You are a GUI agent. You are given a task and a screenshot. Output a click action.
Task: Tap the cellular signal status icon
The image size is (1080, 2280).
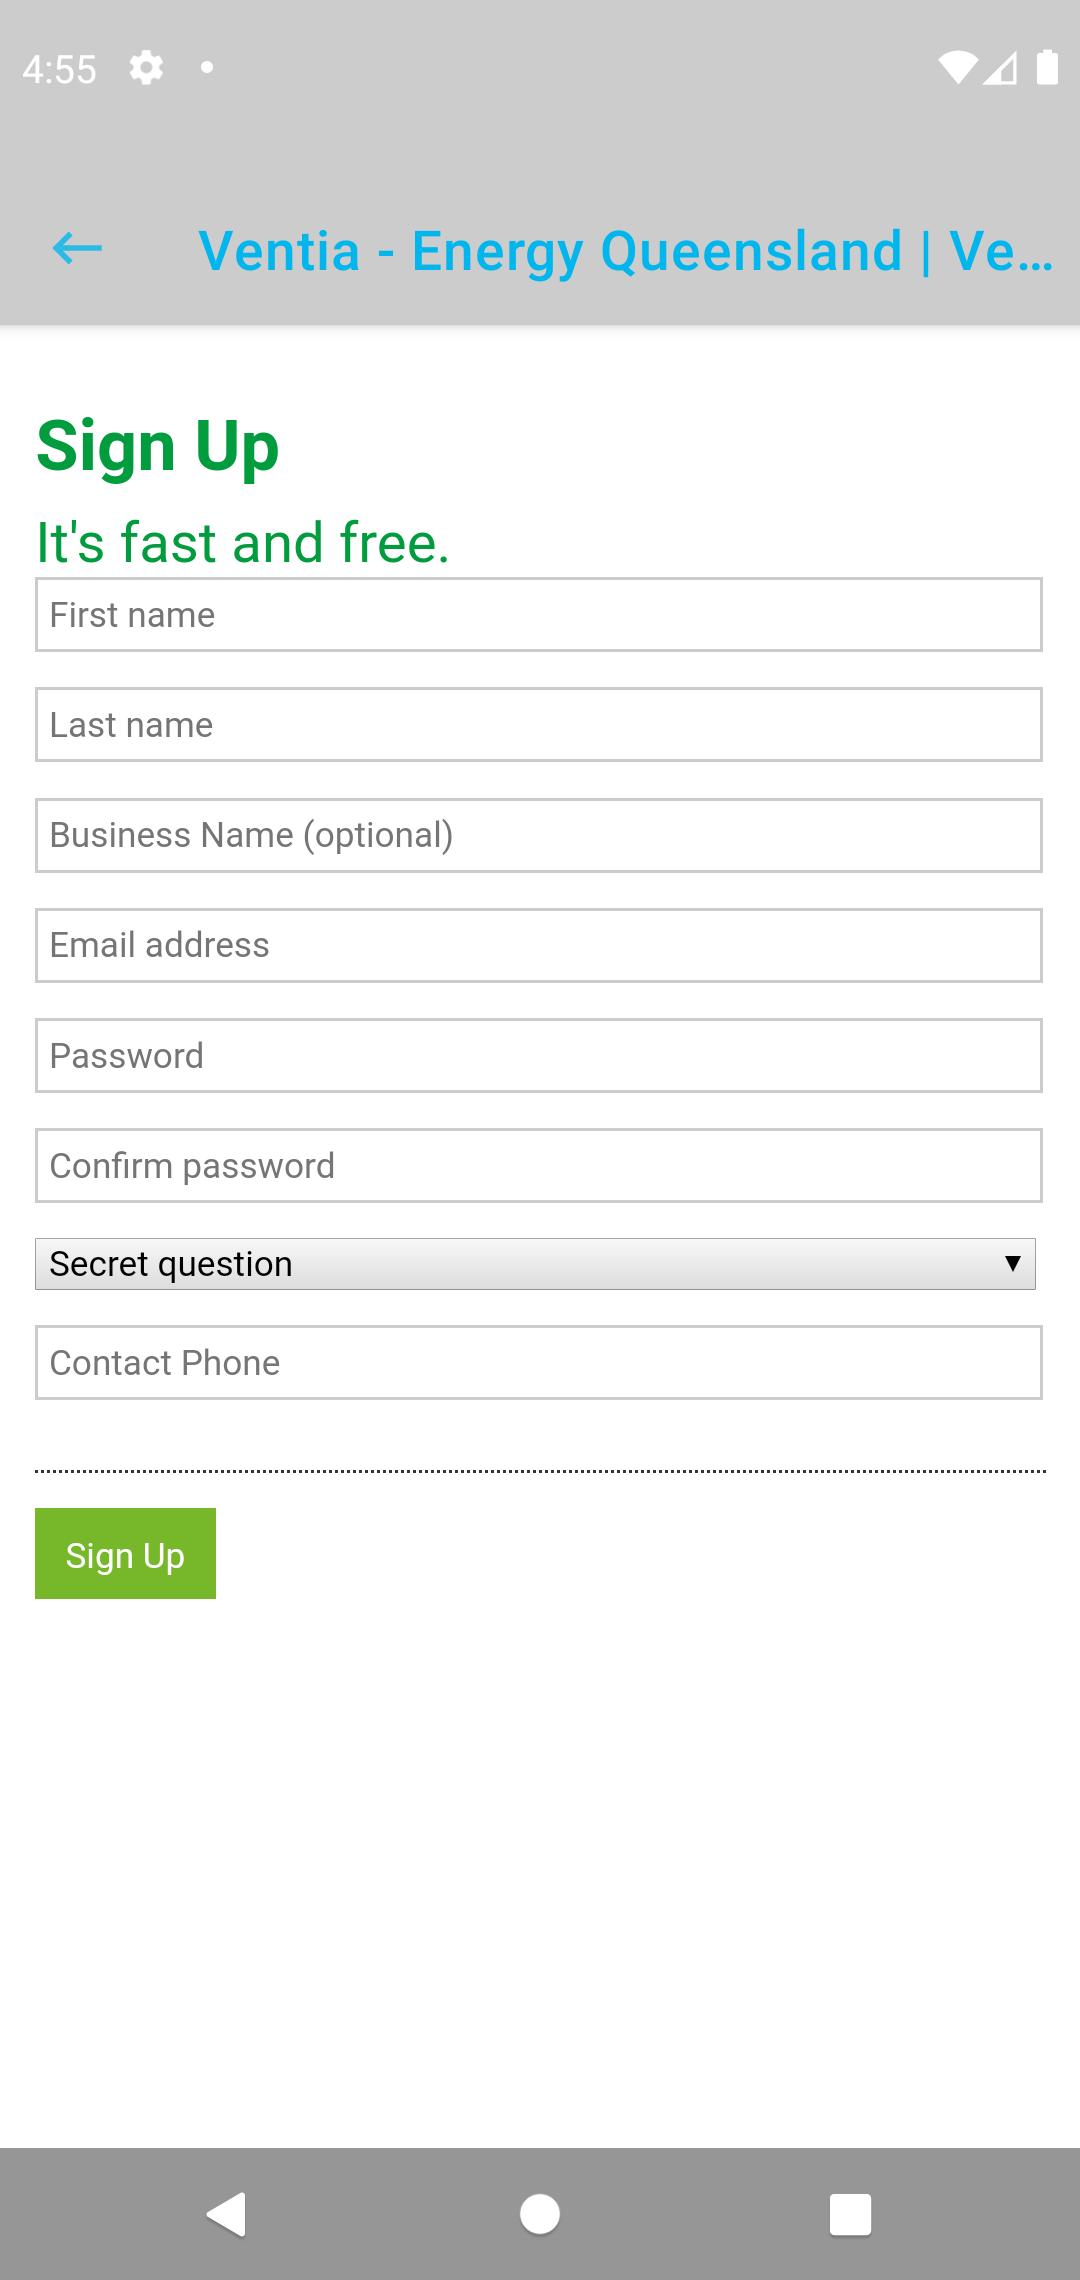pyautogui.click(x=1001, y=67)
